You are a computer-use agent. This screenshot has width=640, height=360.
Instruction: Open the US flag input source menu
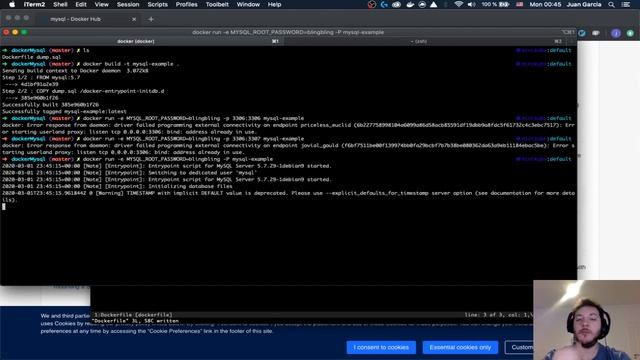[x=520, y=4]
